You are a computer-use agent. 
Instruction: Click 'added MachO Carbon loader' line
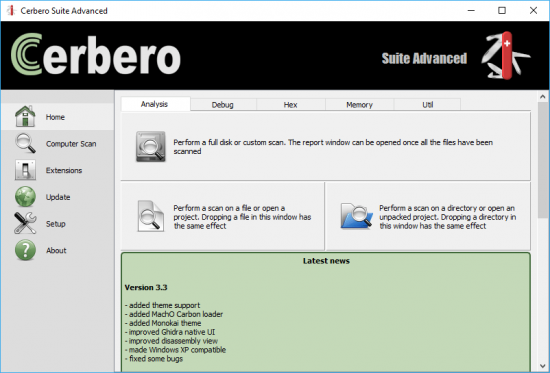pos(174,314)
